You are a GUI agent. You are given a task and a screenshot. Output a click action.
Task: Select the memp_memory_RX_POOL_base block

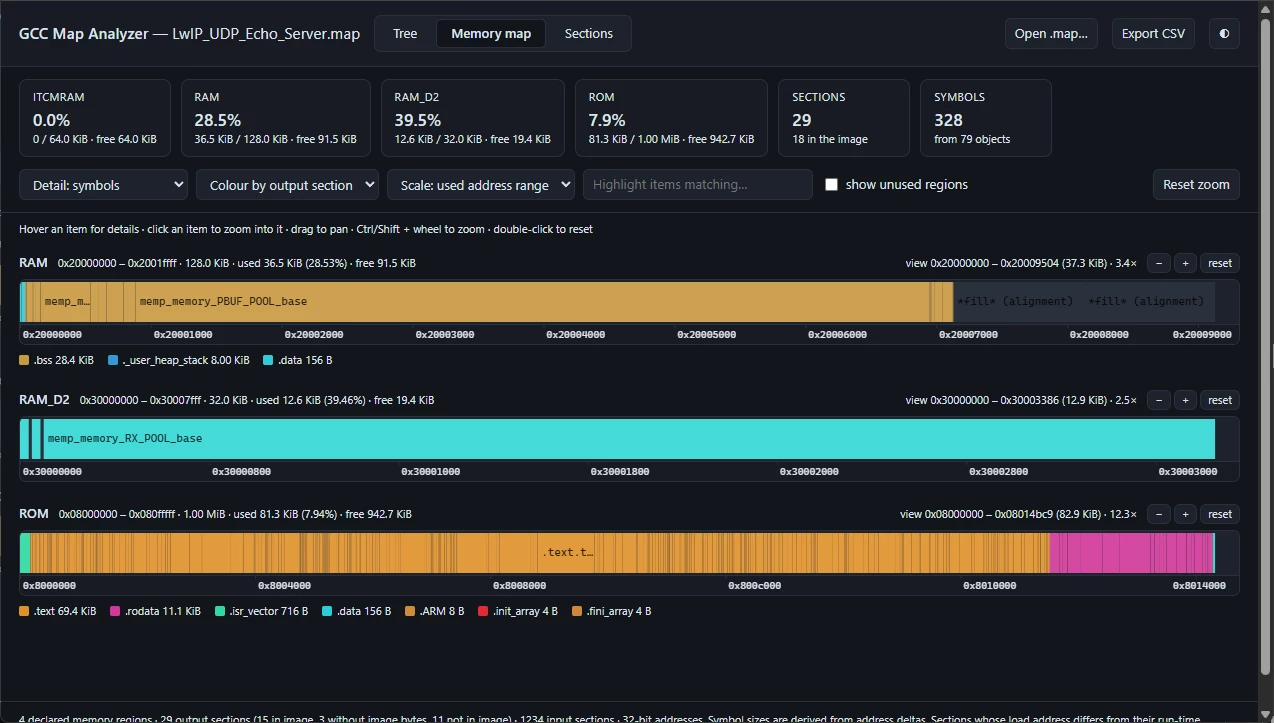coord(628,438)
